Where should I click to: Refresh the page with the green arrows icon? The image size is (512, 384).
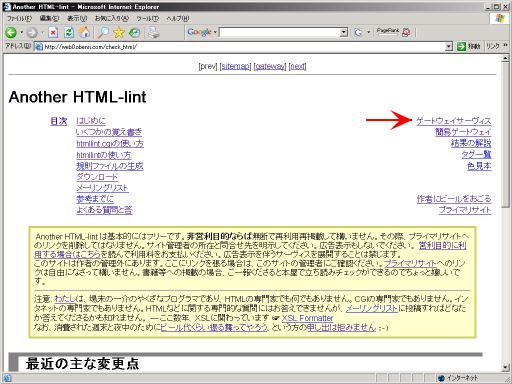(x=69, y=32)
